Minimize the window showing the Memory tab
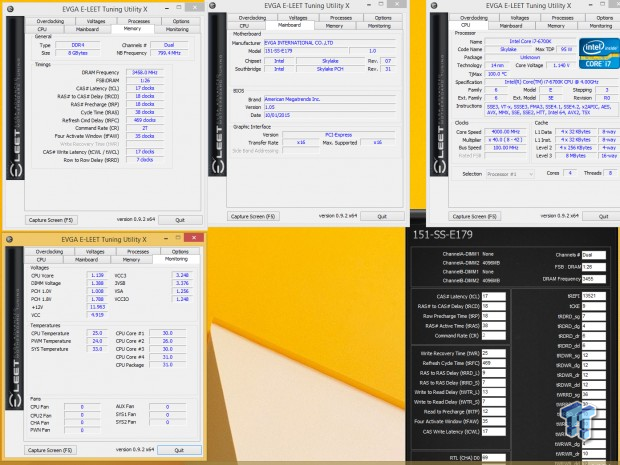This screenshot has height=465, width=620. [x=167, y=8]
